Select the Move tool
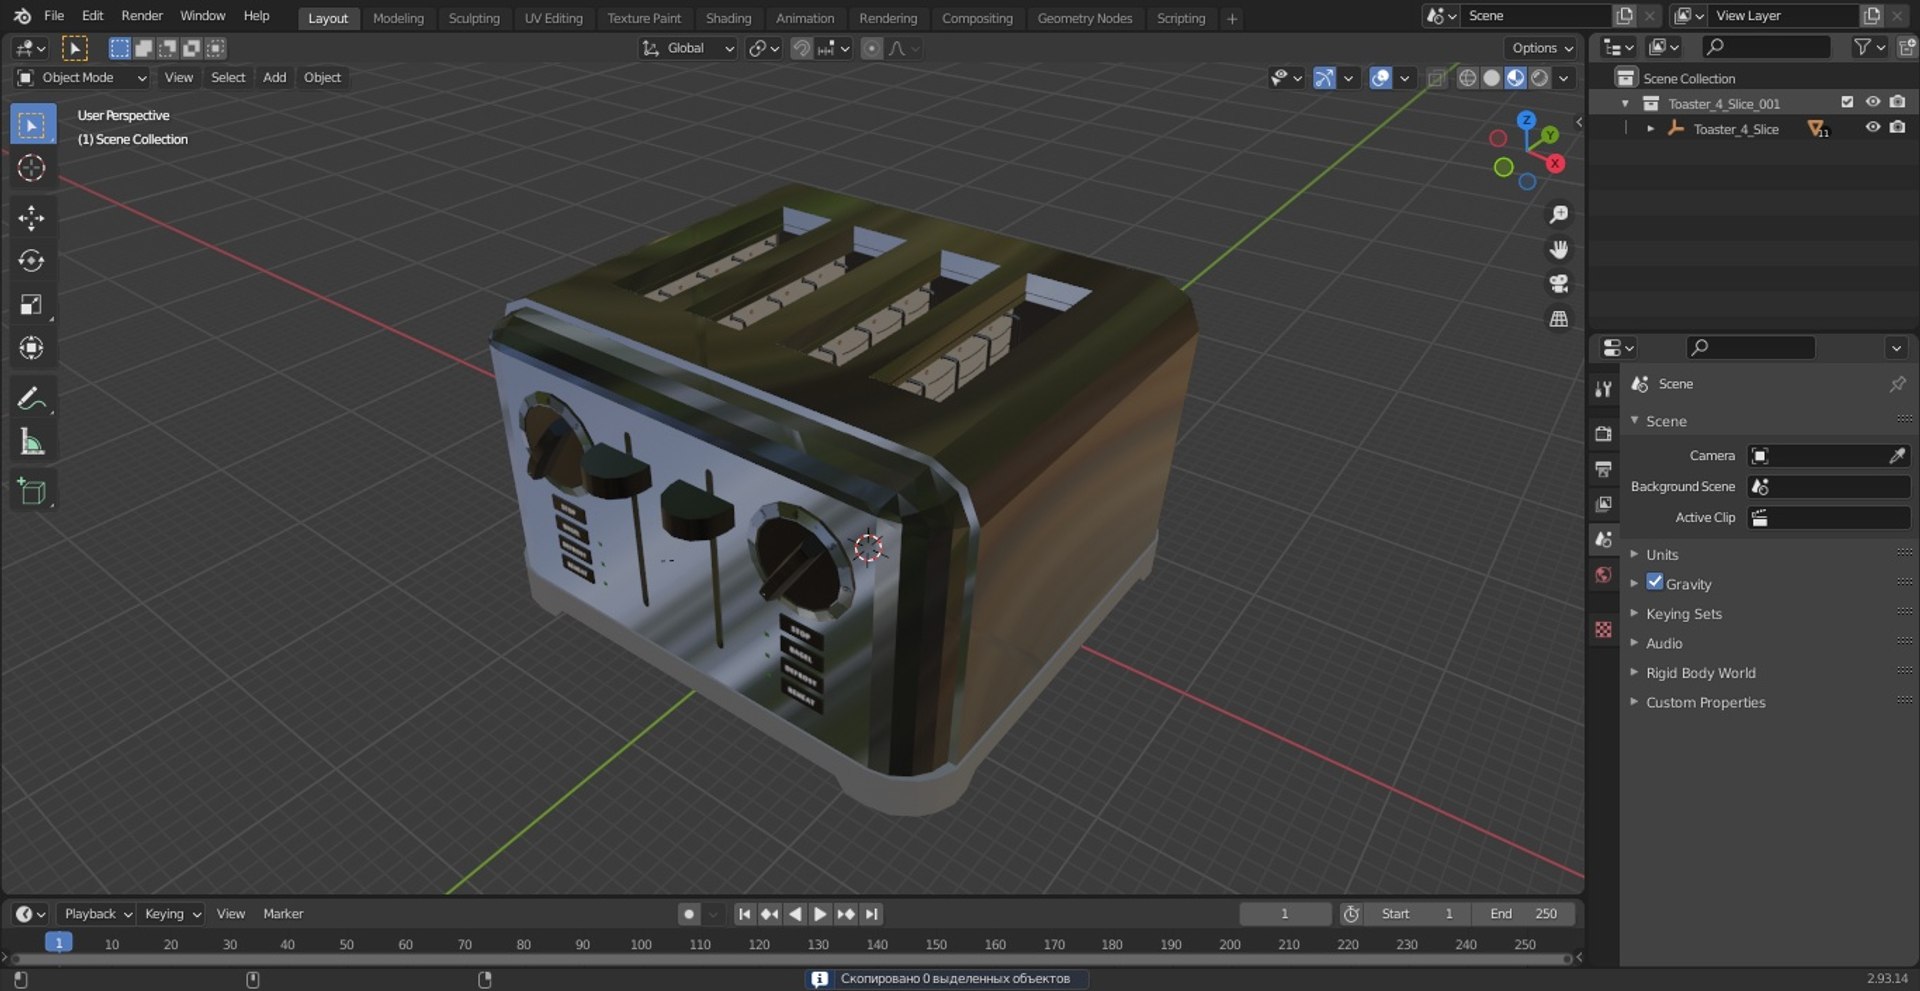The width and height of the screenshot is (1920, 991). pos(32,218)
